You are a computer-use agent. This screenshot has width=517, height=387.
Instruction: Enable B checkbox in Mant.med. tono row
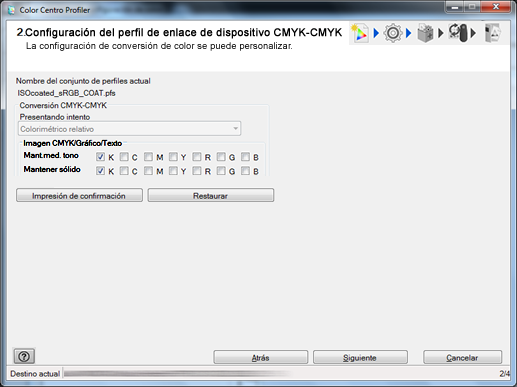tap(245, 157)
